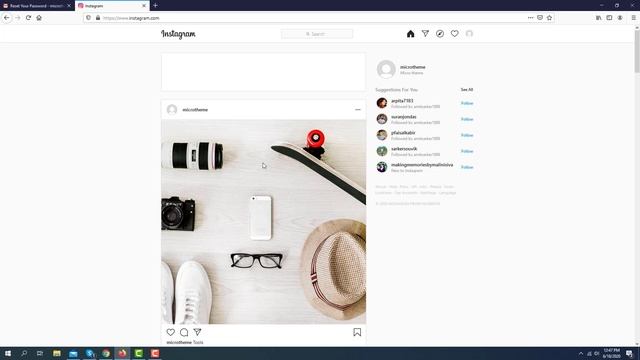Image resolution: width=640 pixels, height=360 pixels.
Task: Click sidebar profile avatar of miicrotheme
Action: coord(386,69)
